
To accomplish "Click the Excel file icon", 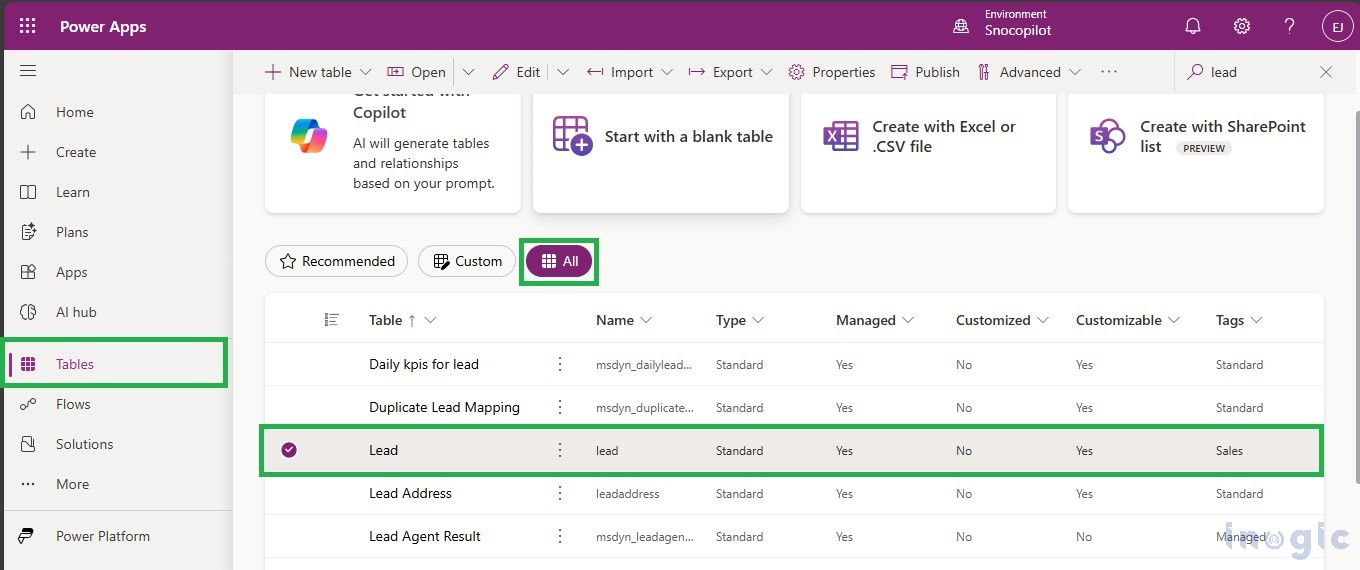I will coord(841,136).
